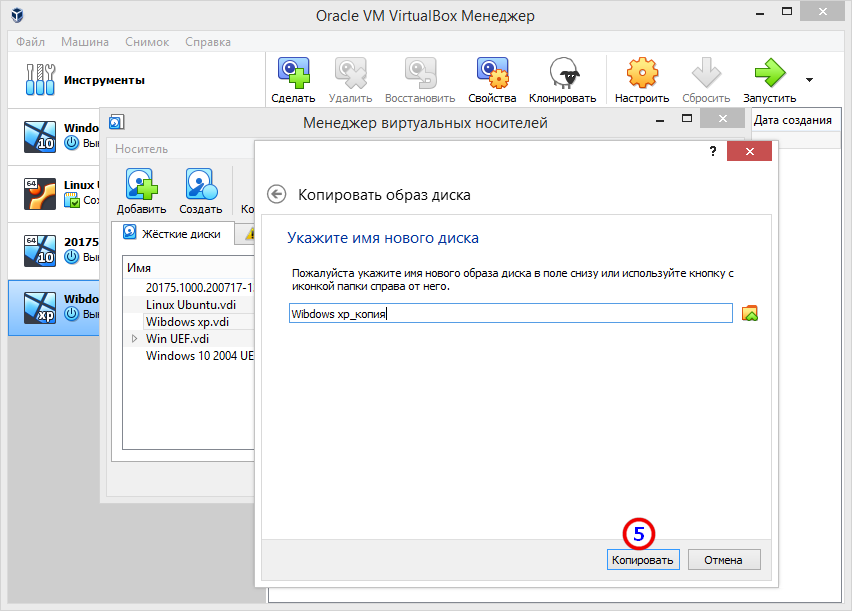The width and height of the screenshot is (852, 611).
Task: Open the Носитель menu in the media manager
Action: click(141, 149)
